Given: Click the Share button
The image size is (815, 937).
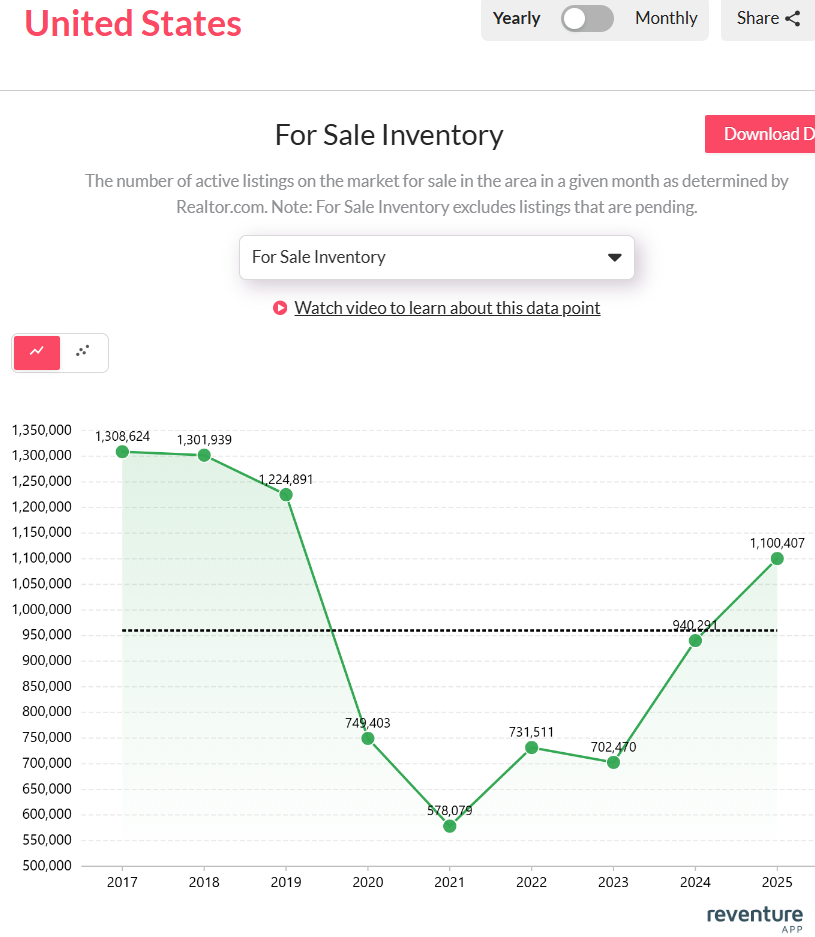Looking at the screenshot, I should (767, 18).
